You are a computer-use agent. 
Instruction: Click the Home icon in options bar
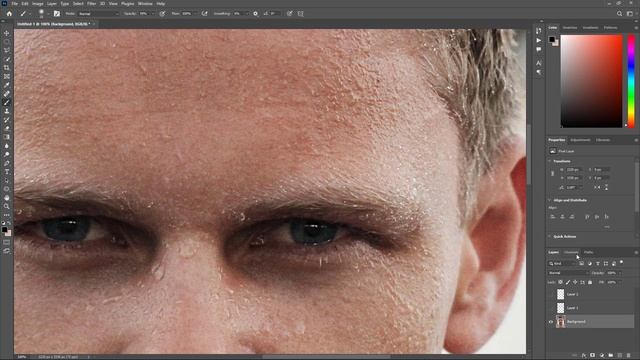tap(9, 13)
